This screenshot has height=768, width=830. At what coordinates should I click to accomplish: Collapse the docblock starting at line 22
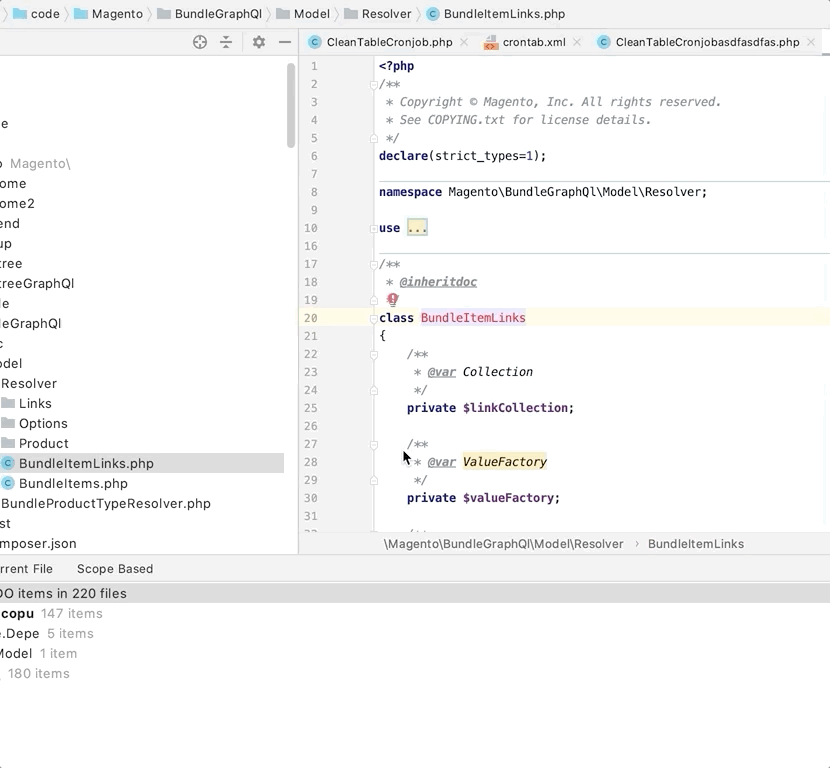point(374,355)
